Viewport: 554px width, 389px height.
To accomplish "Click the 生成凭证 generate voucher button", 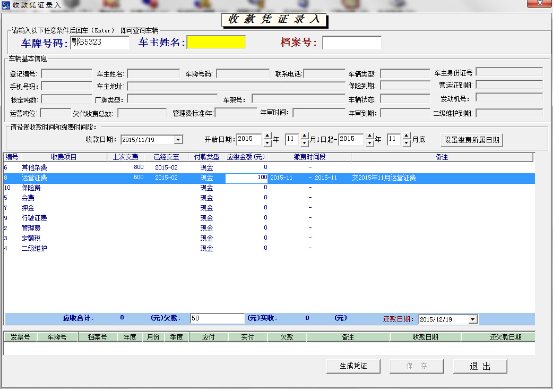I will [x=353, y=366].
